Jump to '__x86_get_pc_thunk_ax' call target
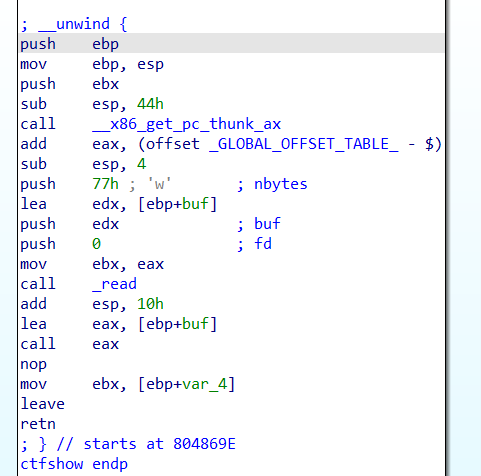The width and height of the screenshot is (481, 476). (187, 124)
